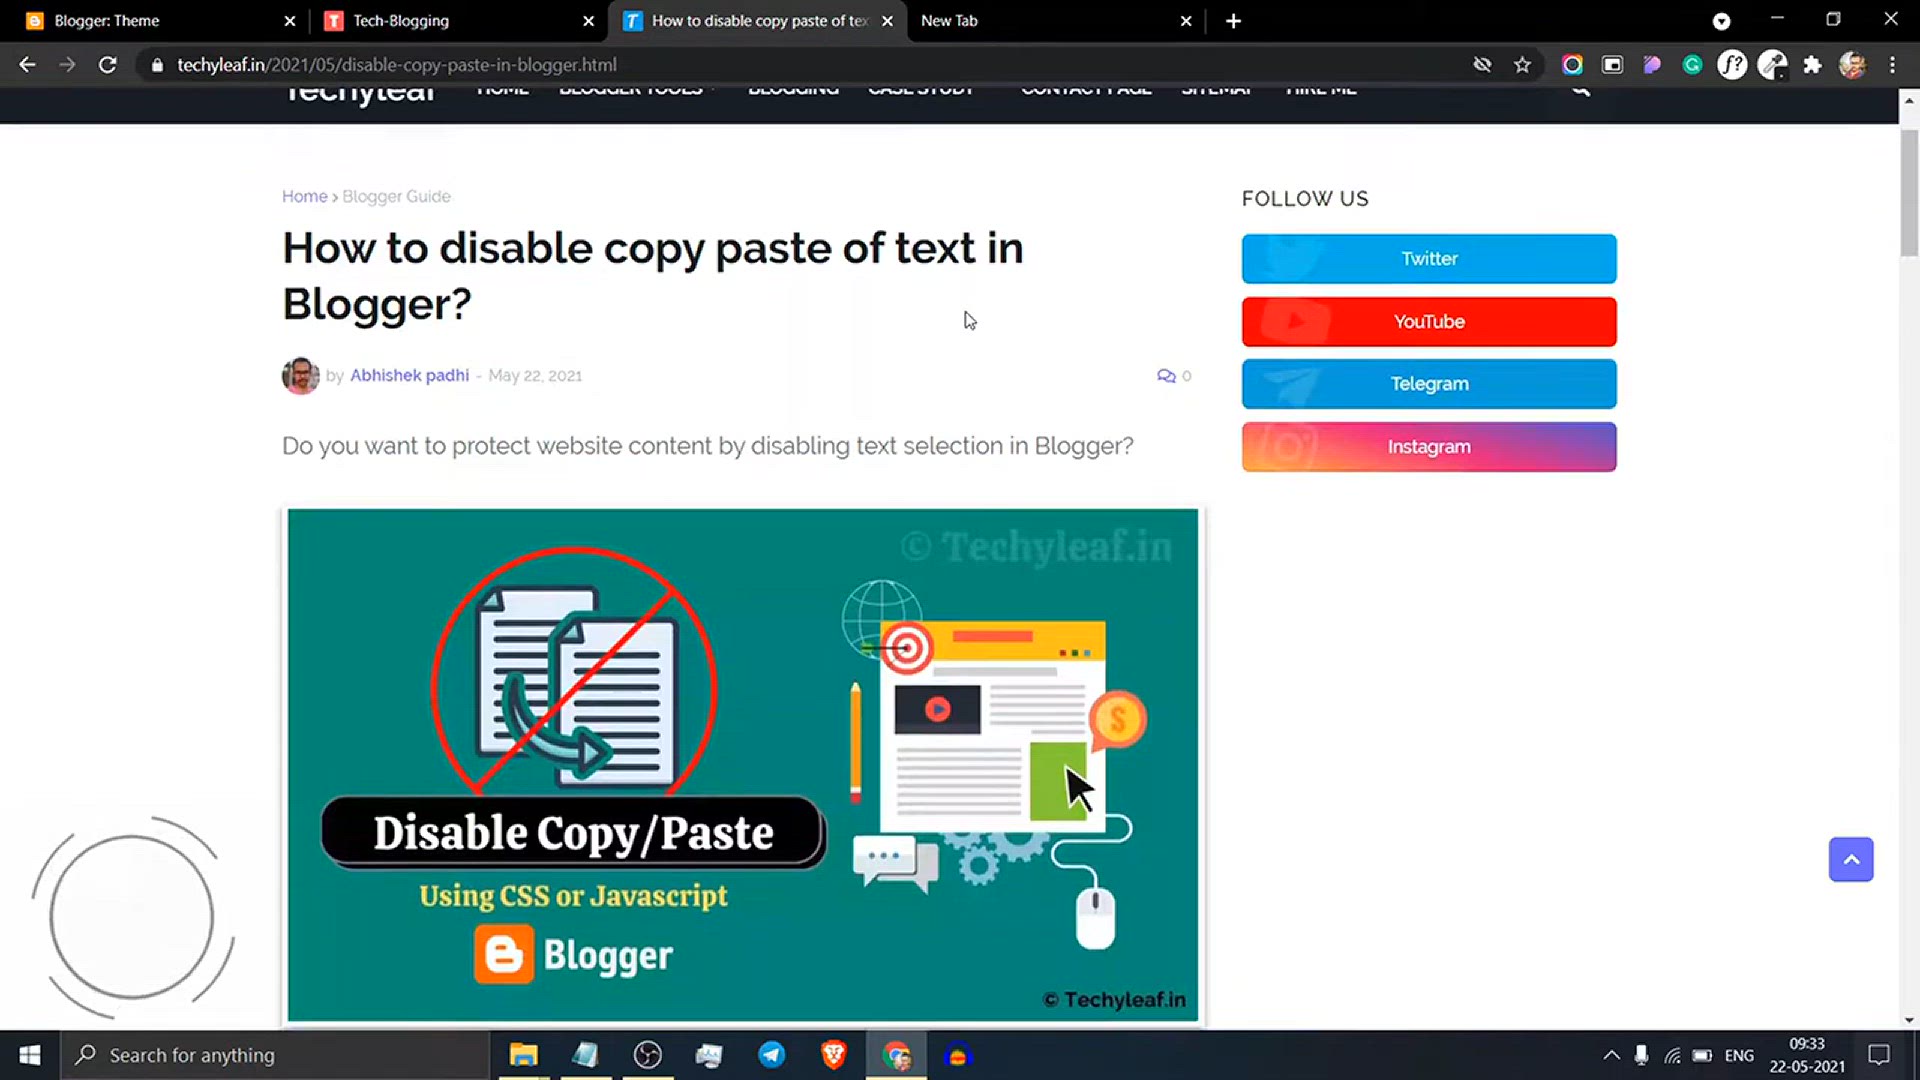The height and width of the screenshot is (1080, 1920).
Task: Click the circular colorful extension icon
Action: pos(1572,65)
